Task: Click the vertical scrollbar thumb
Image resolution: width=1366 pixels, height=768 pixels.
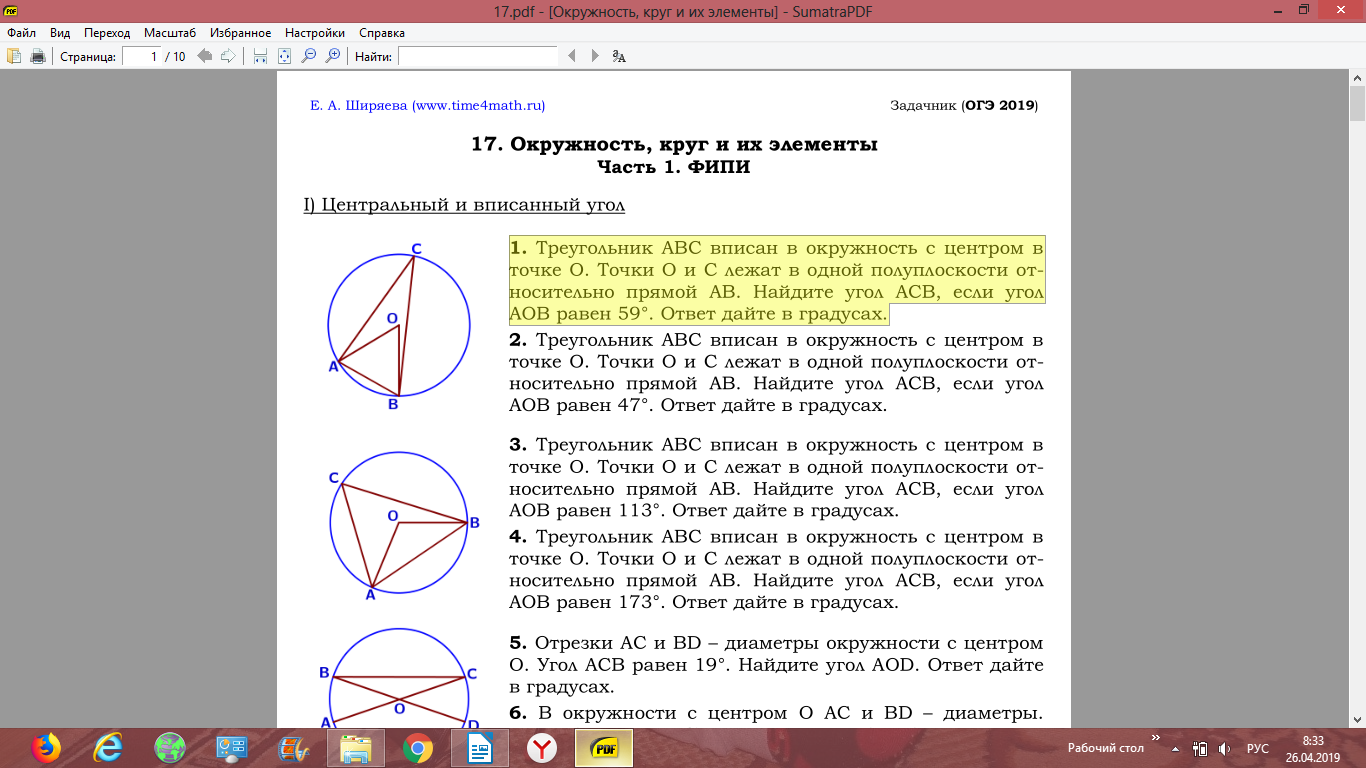Action: [x=1357, y=104]
